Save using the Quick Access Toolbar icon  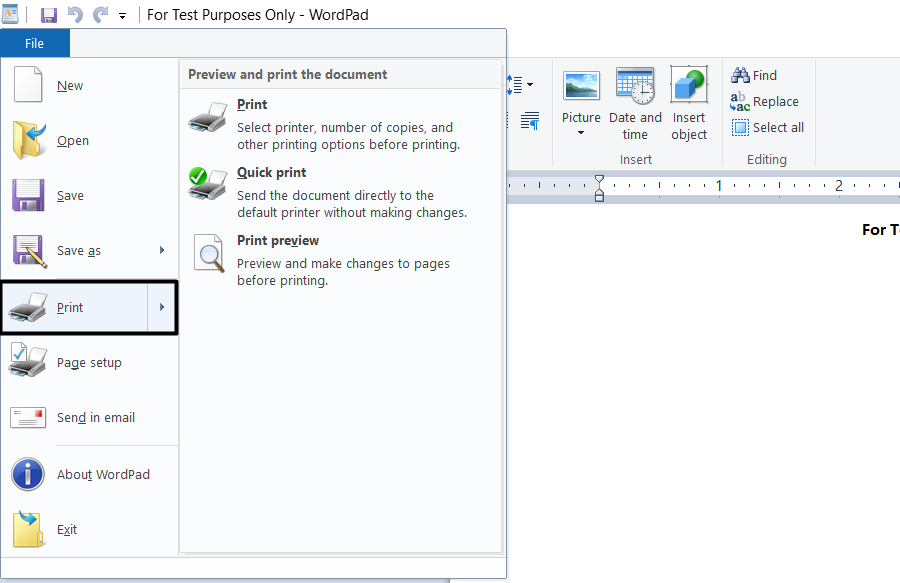pyautogui.click(x=48, y=14)
